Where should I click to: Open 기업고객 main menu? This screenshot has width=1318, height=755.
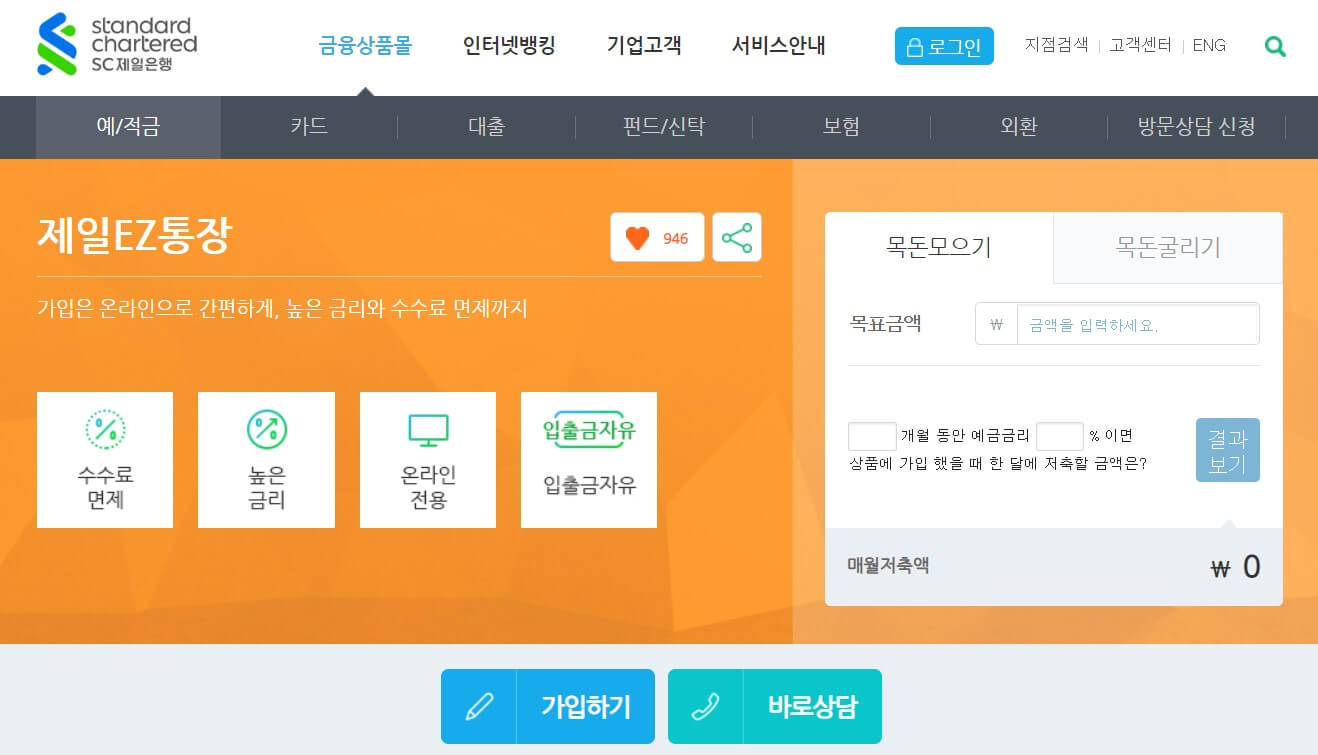[x=644, y=45]
